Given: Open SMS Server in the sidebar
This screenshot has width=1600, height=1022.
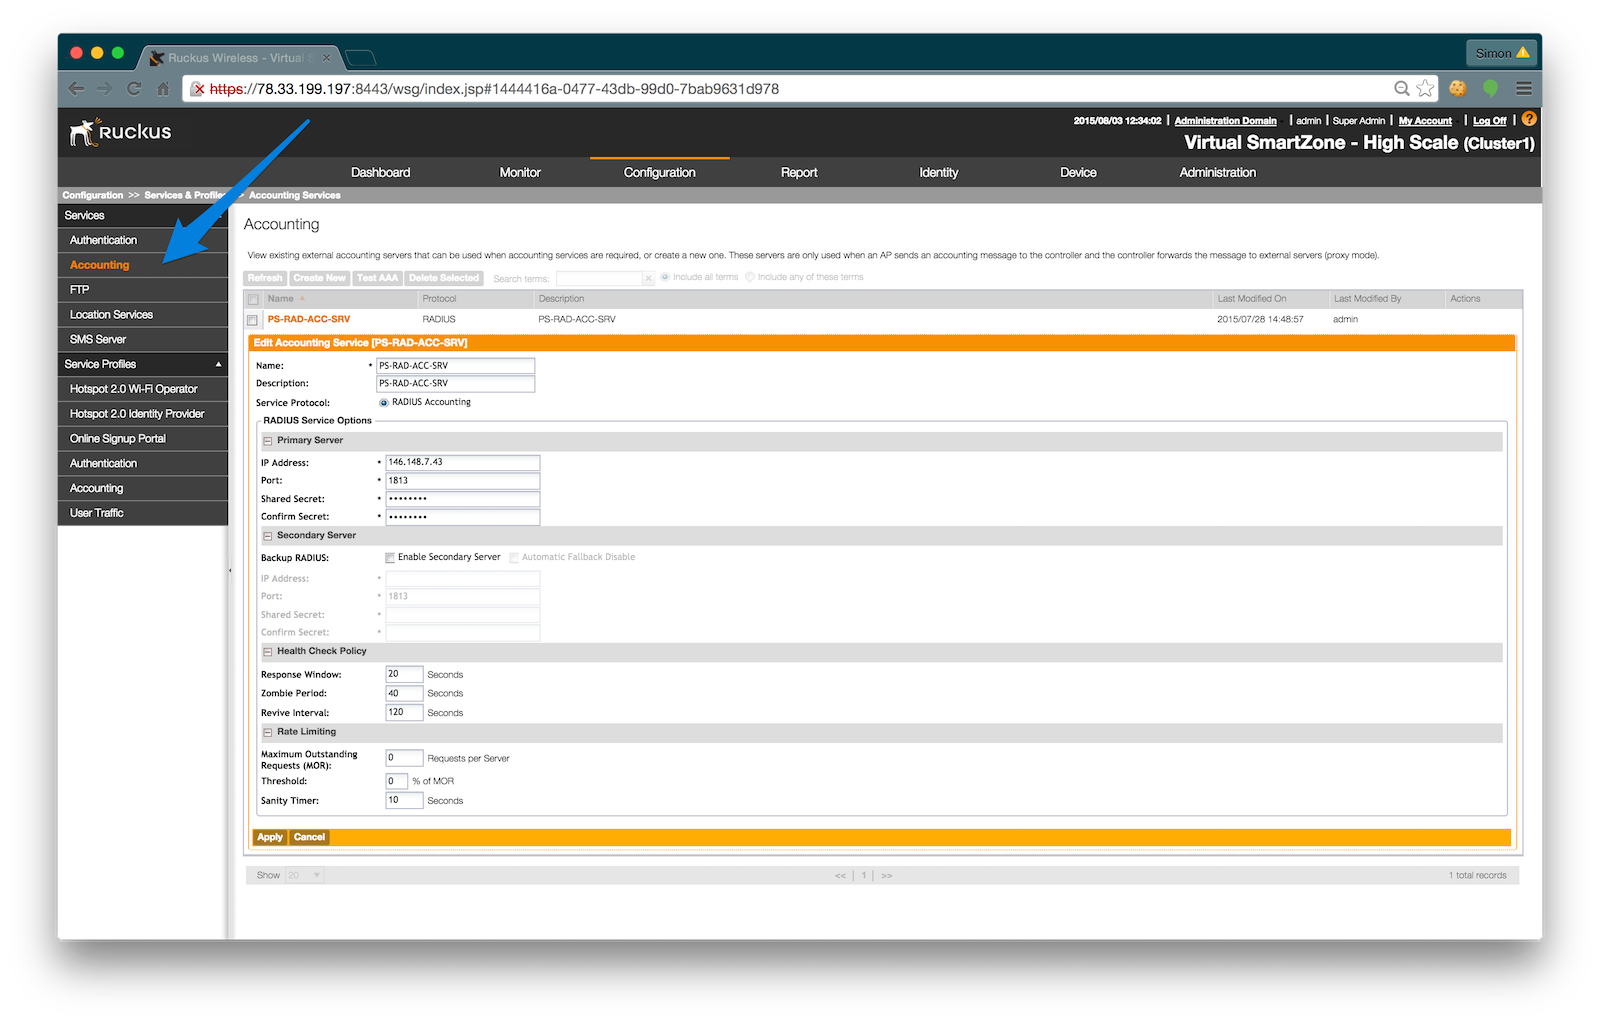Looking at the screenshot, I should pyautogui.click(x=143, y=340).
